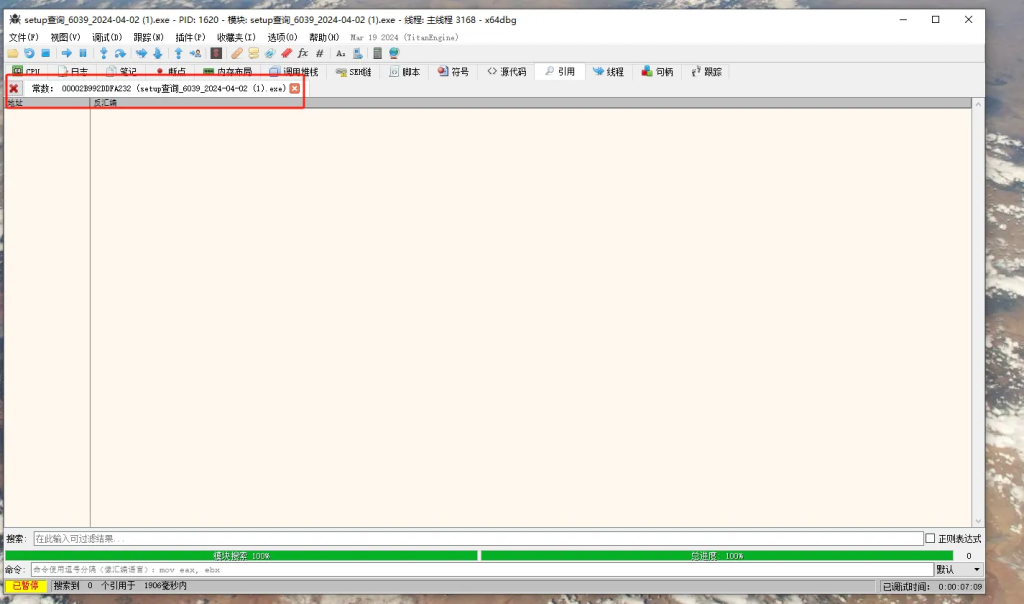Click the 模块搜索 progress bar

point(240,555)
